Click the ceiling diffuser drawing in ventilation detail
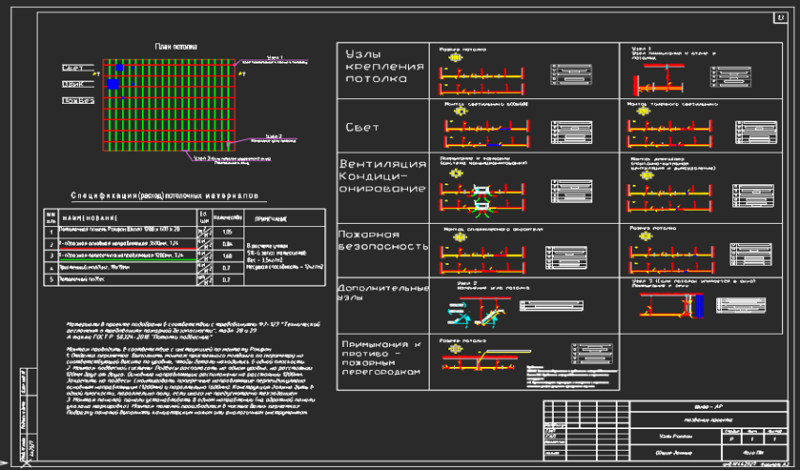 click(x=482, y=198)
